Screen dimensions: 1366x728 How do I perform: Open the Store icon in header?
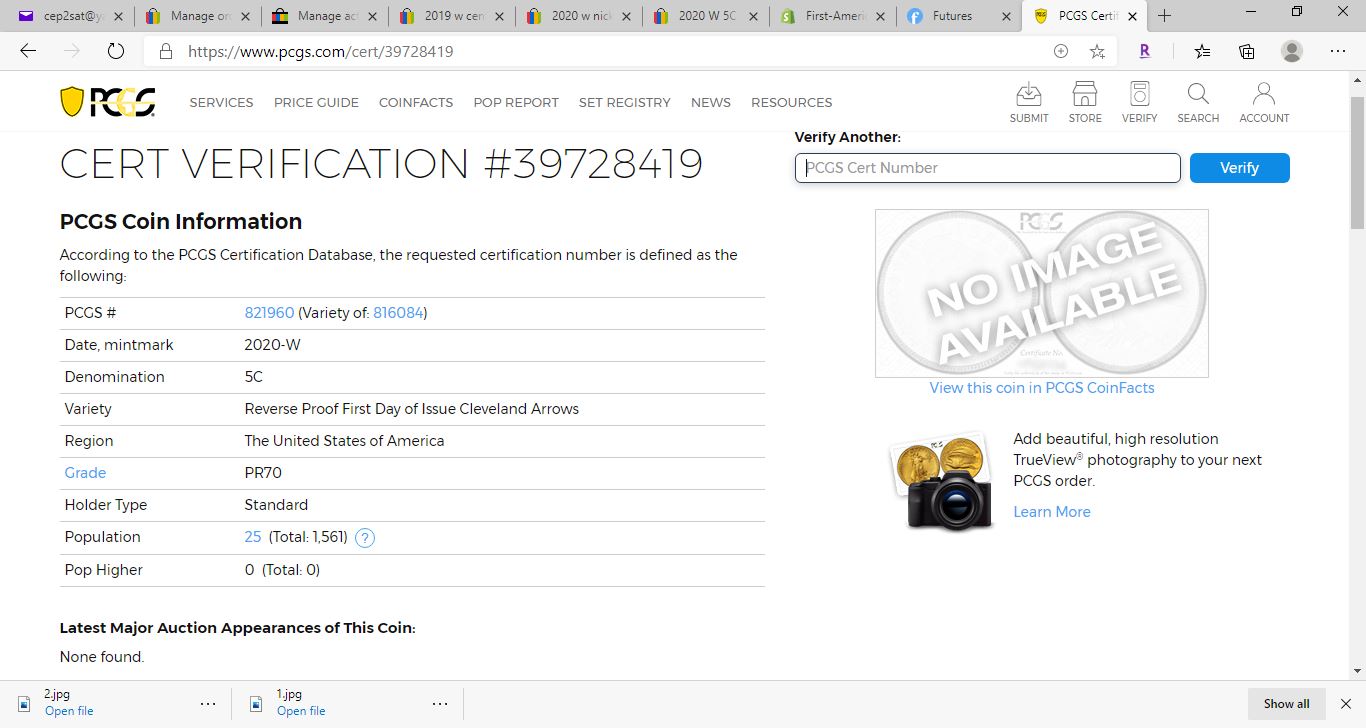pos(1085,103)
